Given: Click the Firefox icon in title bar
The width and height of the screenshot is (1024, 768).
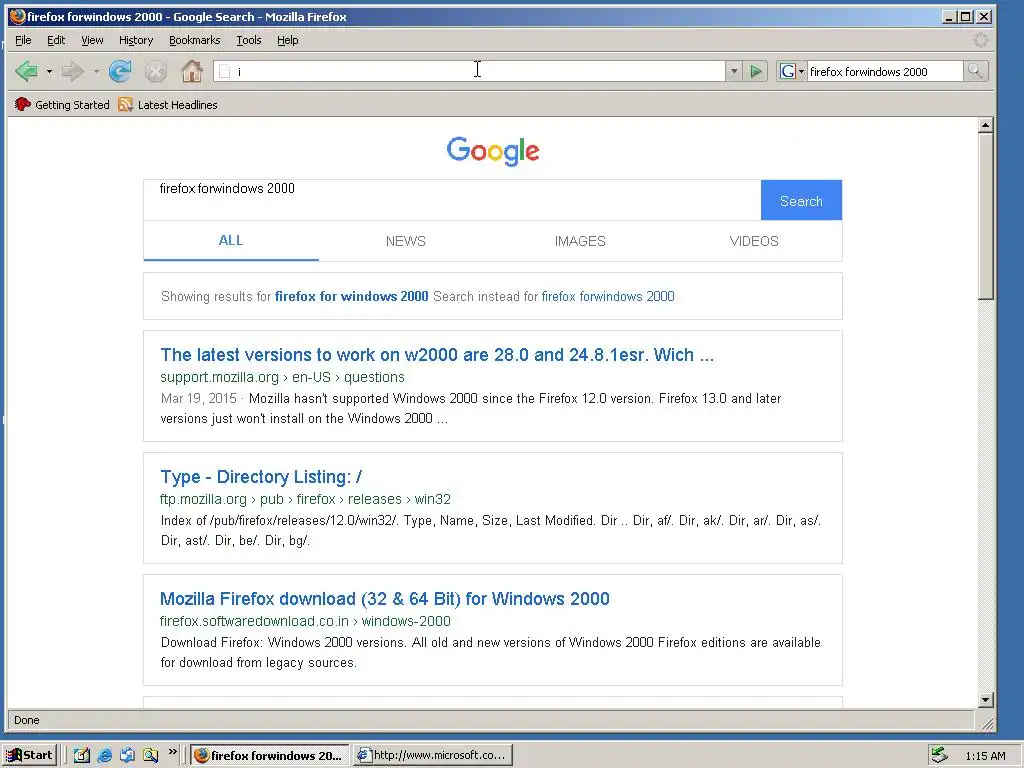Looking at the screenshot, I should (x=17, y=16).
